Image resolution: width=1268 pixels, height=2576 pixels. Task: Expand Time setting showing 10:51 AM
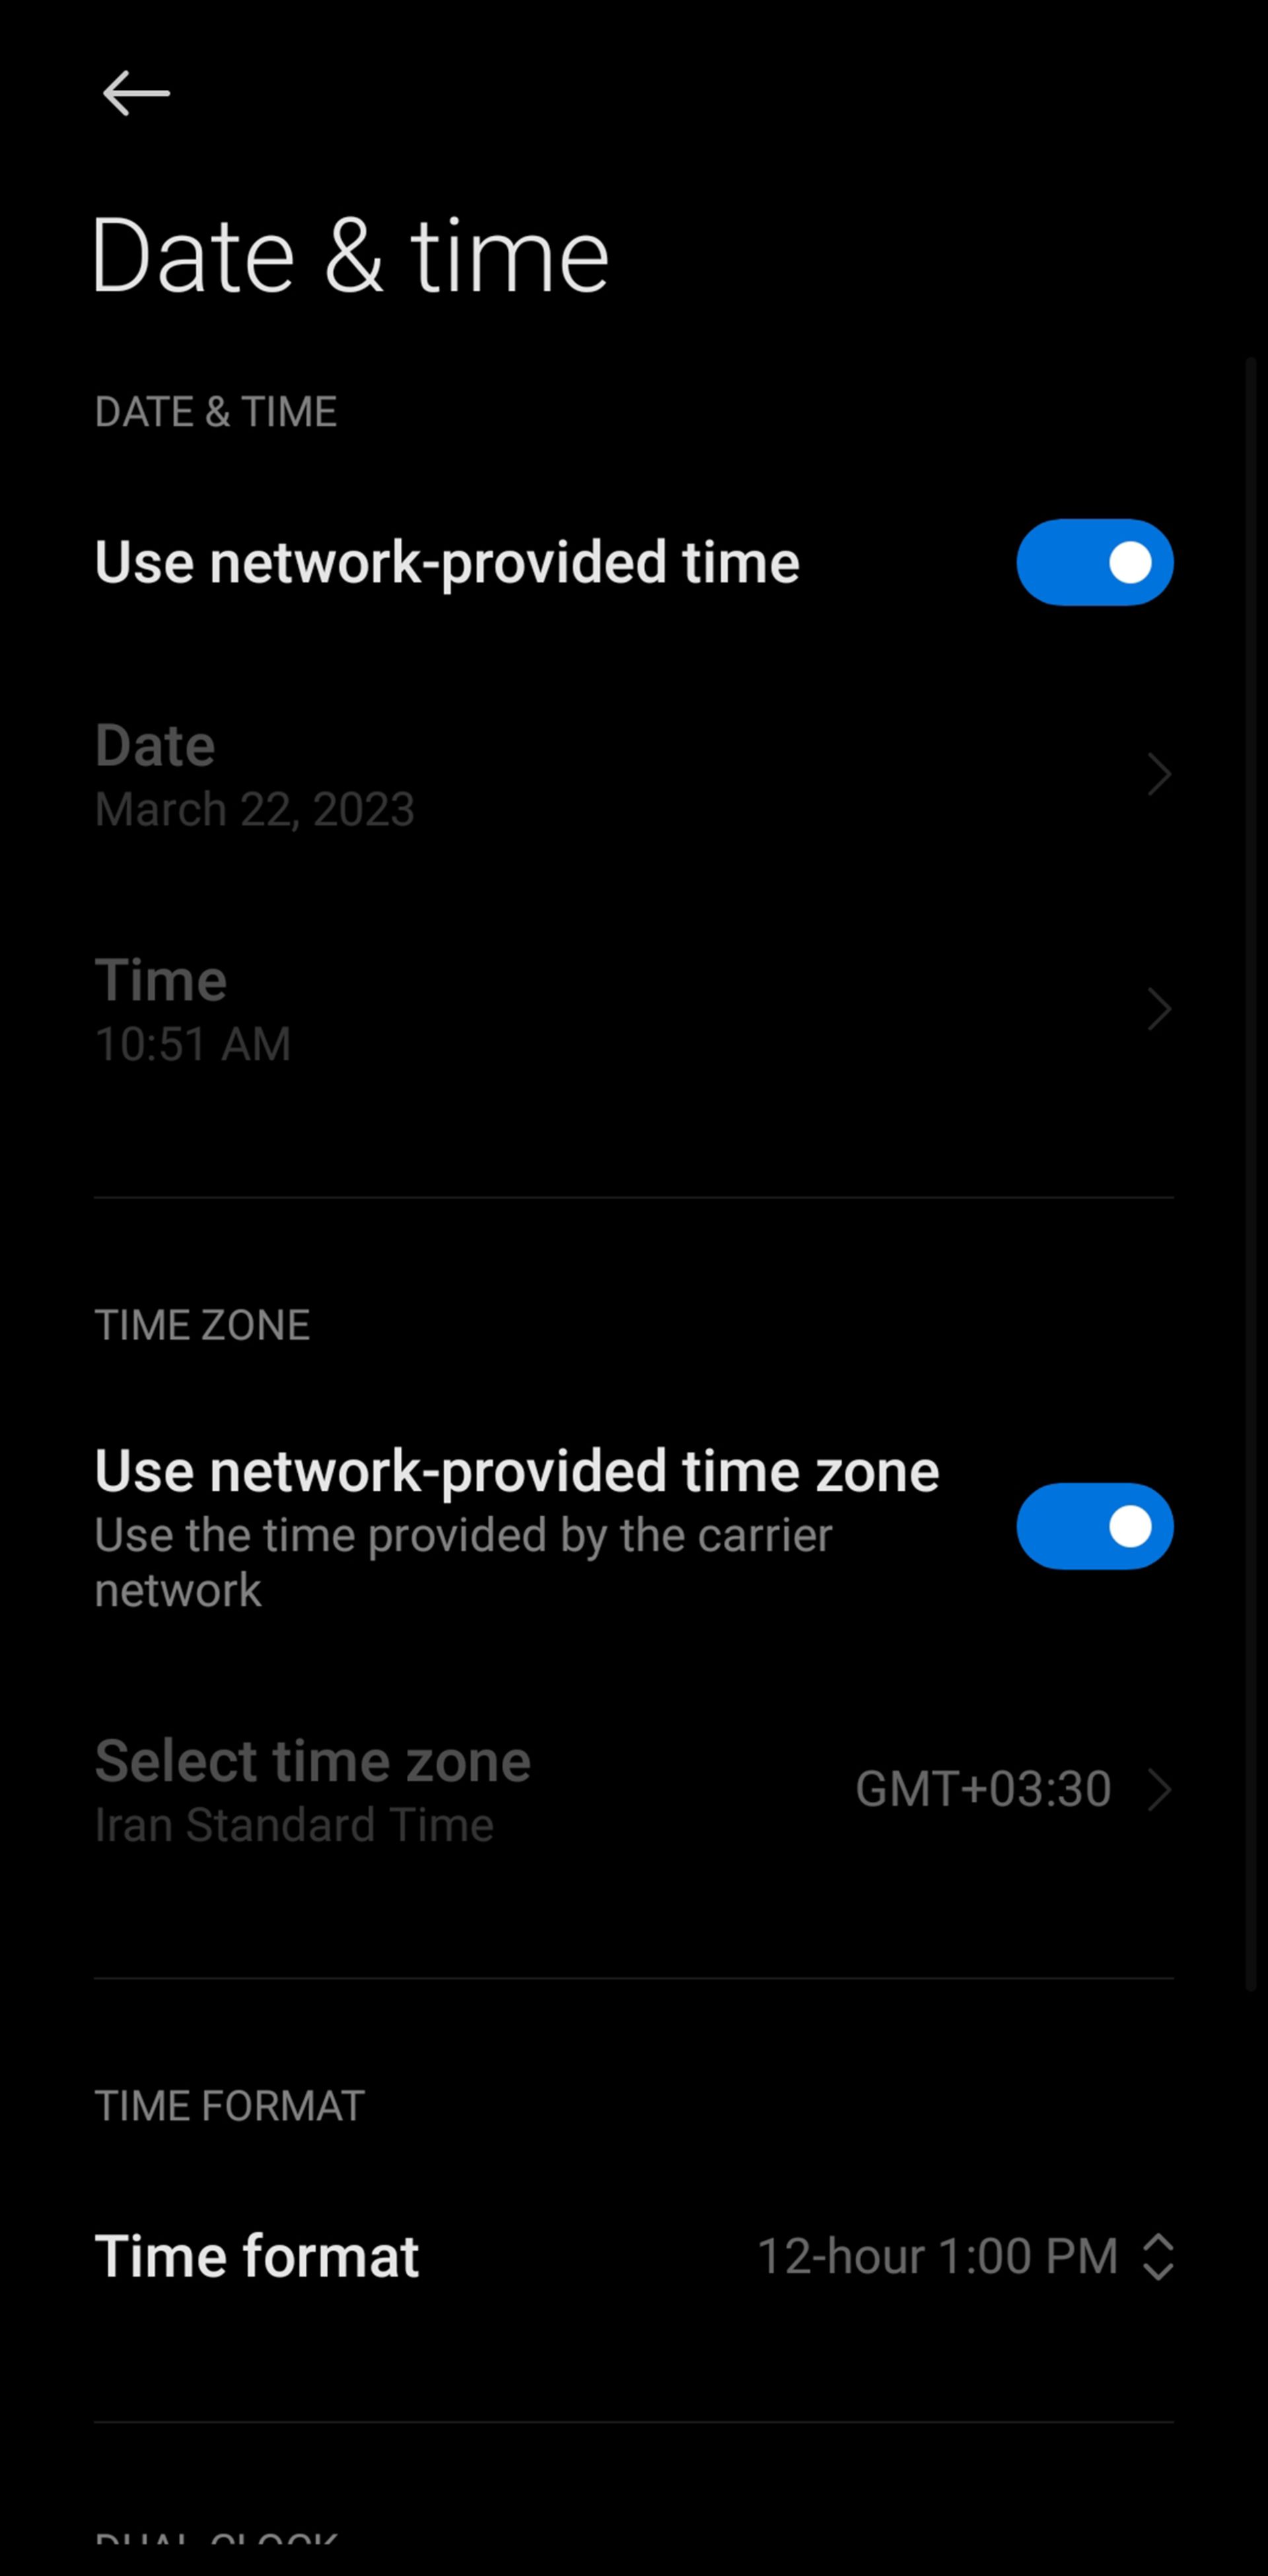(x=634, y=1007)
